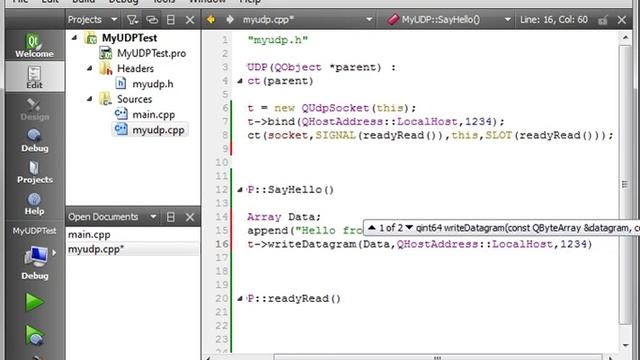Open the Help mode
640x360 pixels.
(34, 203)
